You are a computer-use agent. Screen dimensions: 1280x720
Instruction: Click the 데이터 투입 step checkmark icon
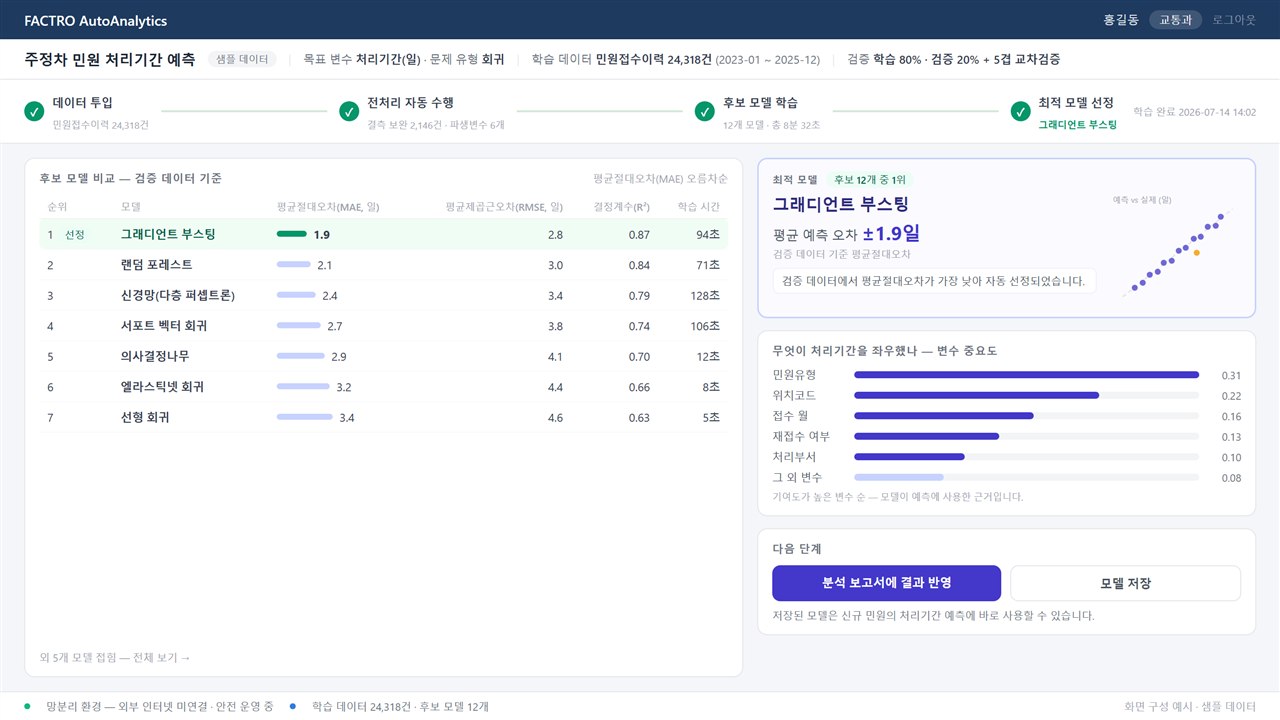tap(34, 111)
